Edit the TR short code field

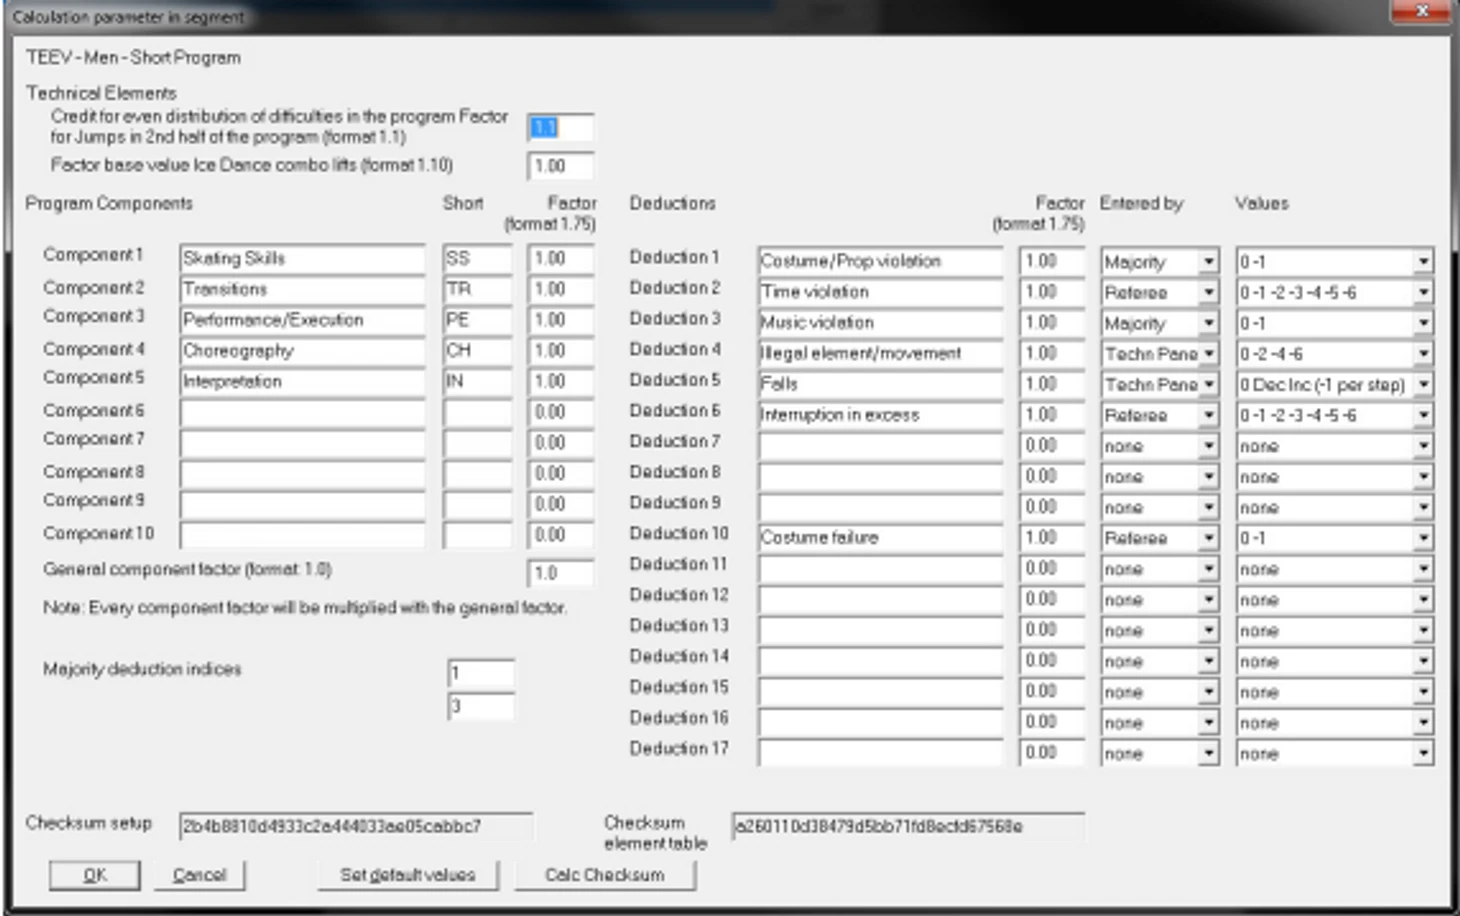coord(477,289)
